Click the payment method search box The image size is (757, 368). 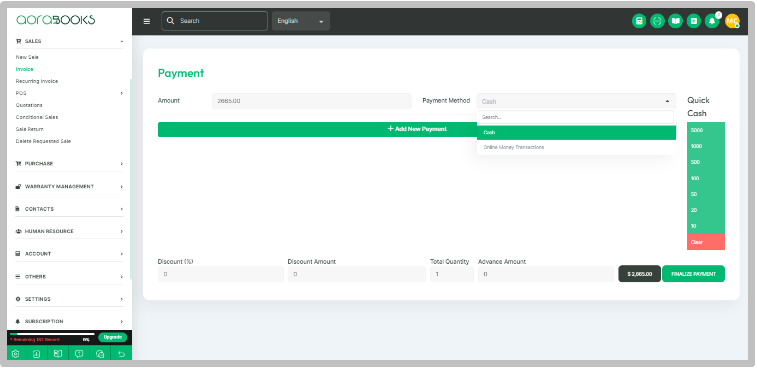[x=575, y=117]
